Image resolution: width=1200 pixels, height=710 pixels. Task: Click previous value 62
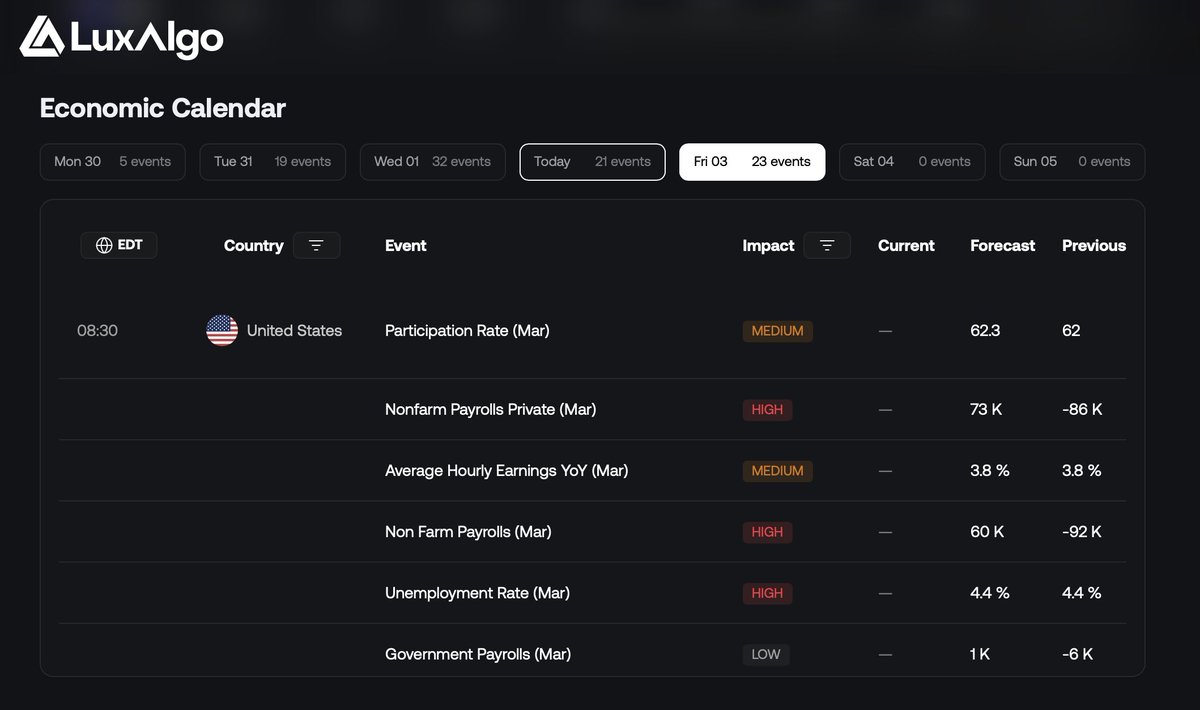pos(1071,330)
